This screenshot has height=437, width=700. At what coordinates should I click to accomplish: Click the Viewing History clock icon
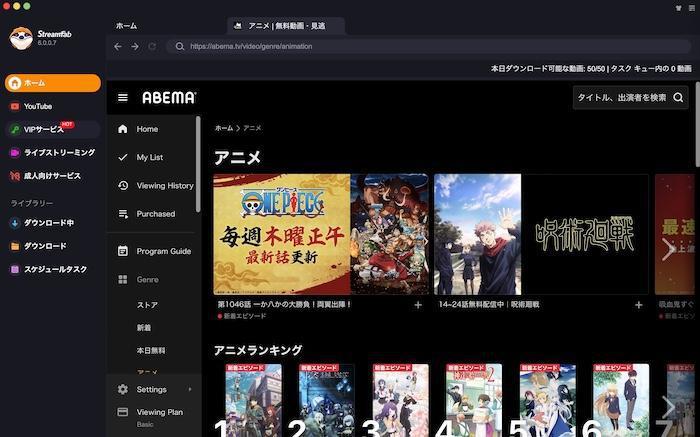pyautogui.click(x=123, y=186)
